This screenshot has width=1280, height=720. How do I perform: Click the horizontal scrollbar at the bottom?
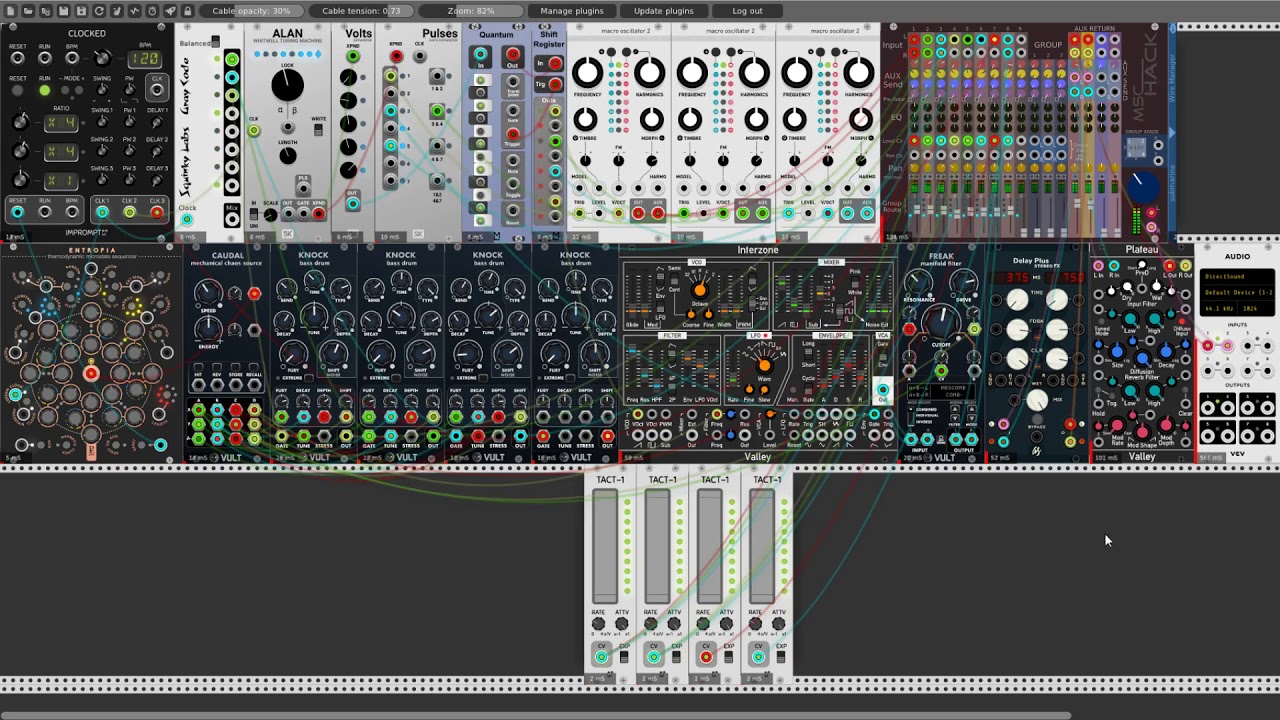tap(536, 715)
